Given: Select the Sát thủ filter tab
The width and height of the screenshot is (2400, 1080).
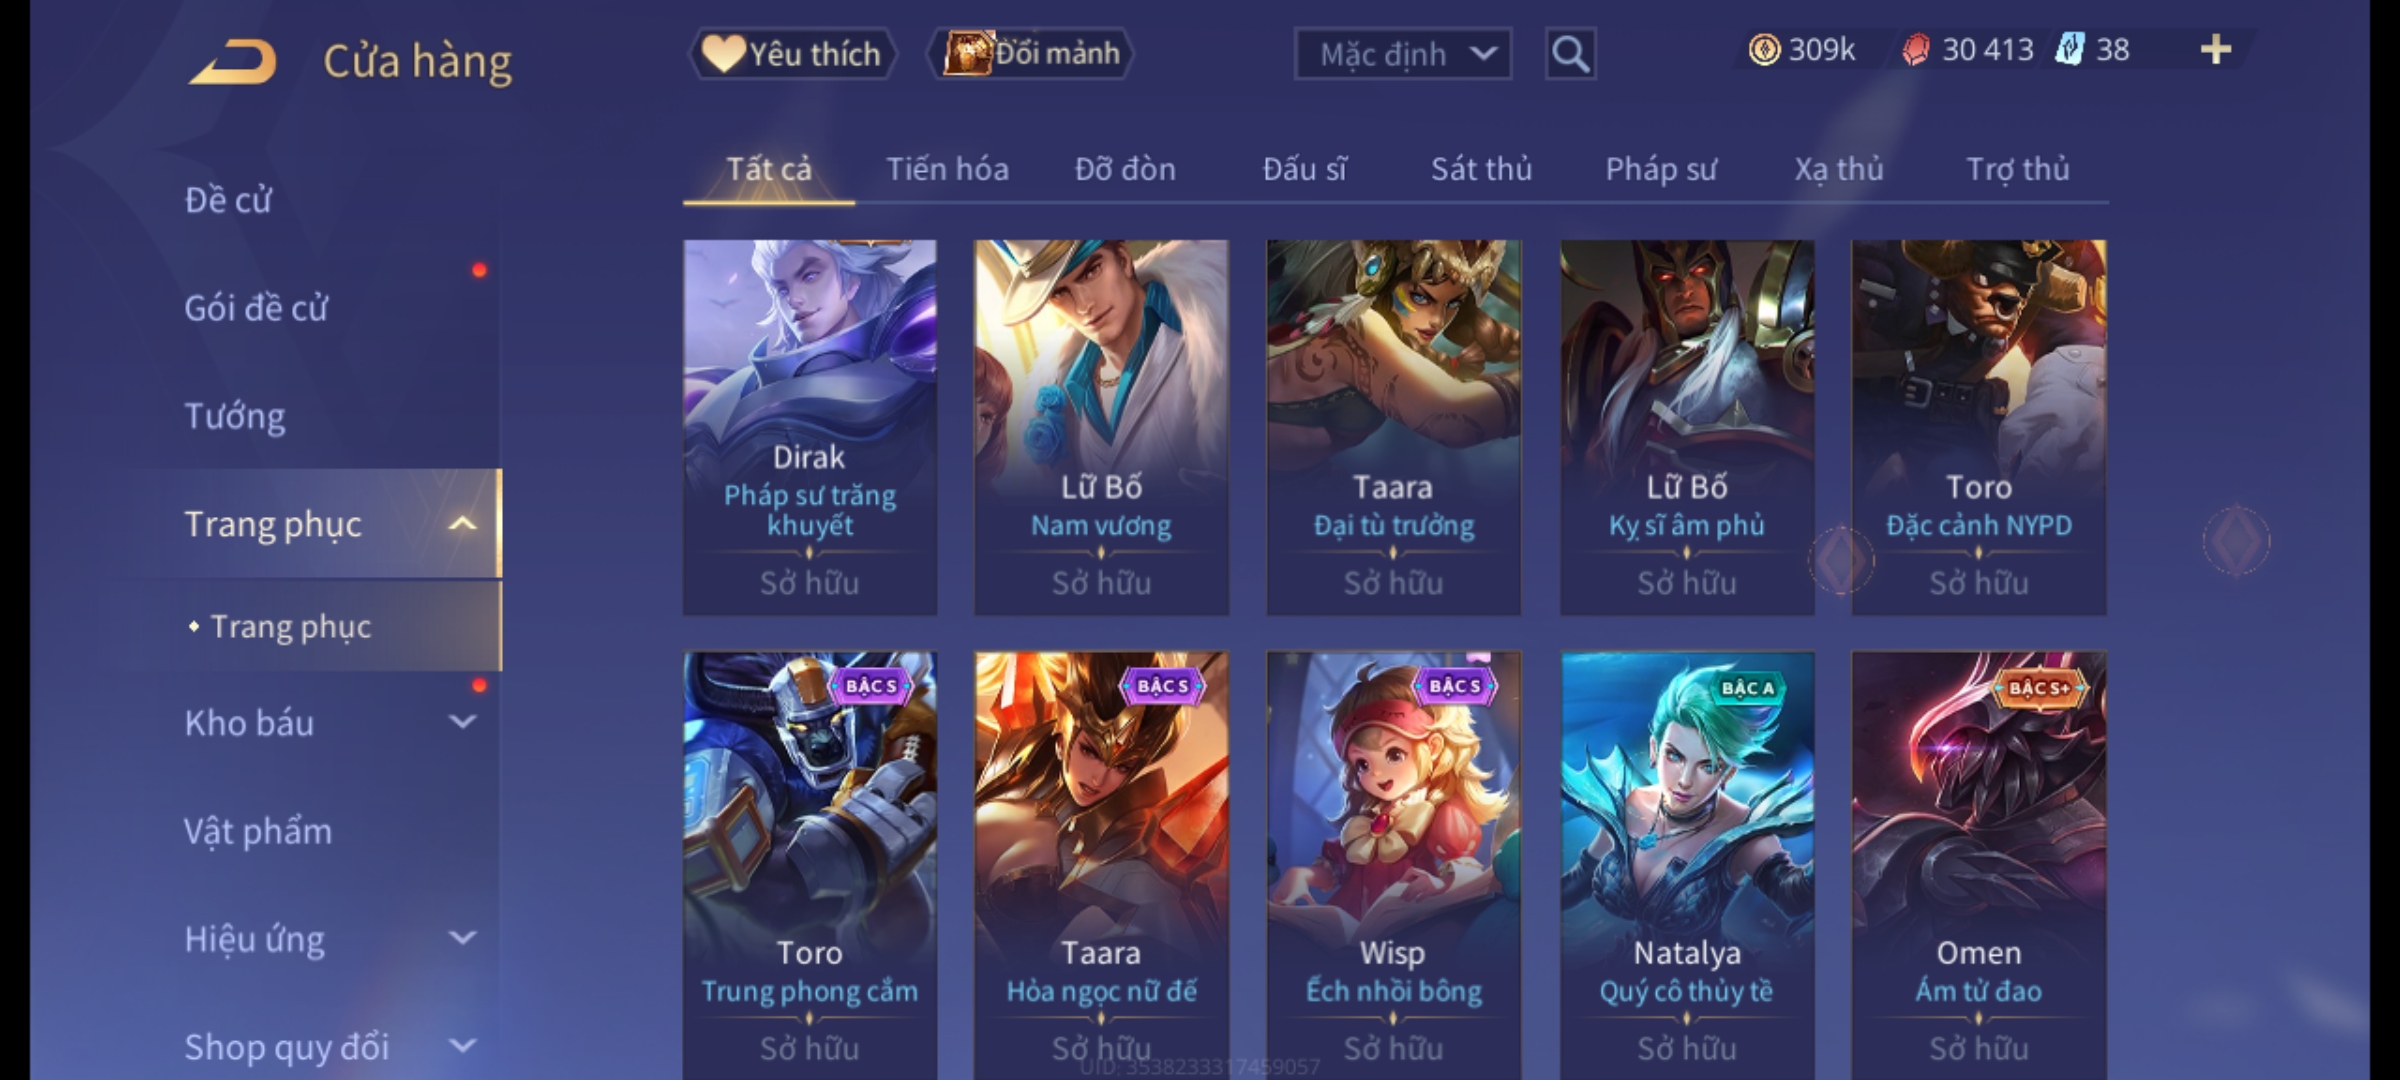Looking at the screenshot, I should click(x=1481, y=169).
